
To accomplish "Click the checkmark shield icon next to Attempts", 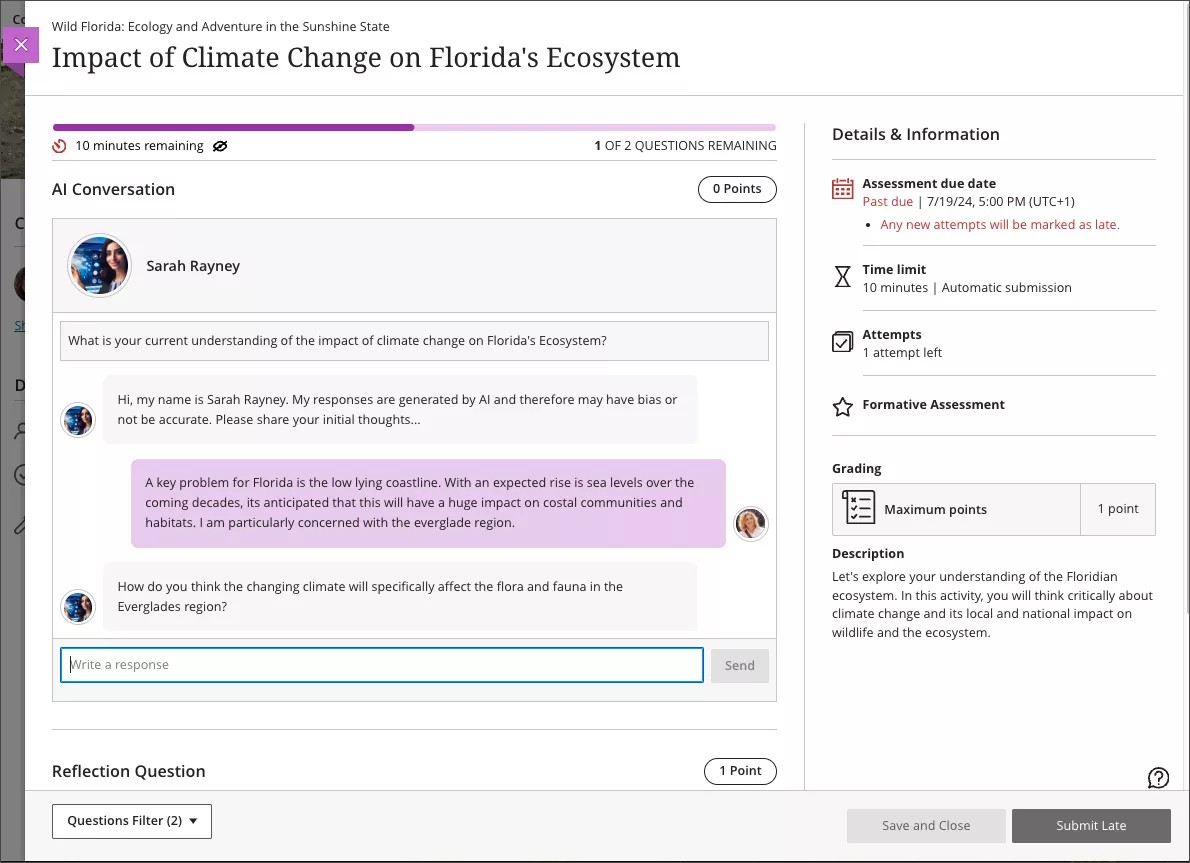I will point(842,341).
